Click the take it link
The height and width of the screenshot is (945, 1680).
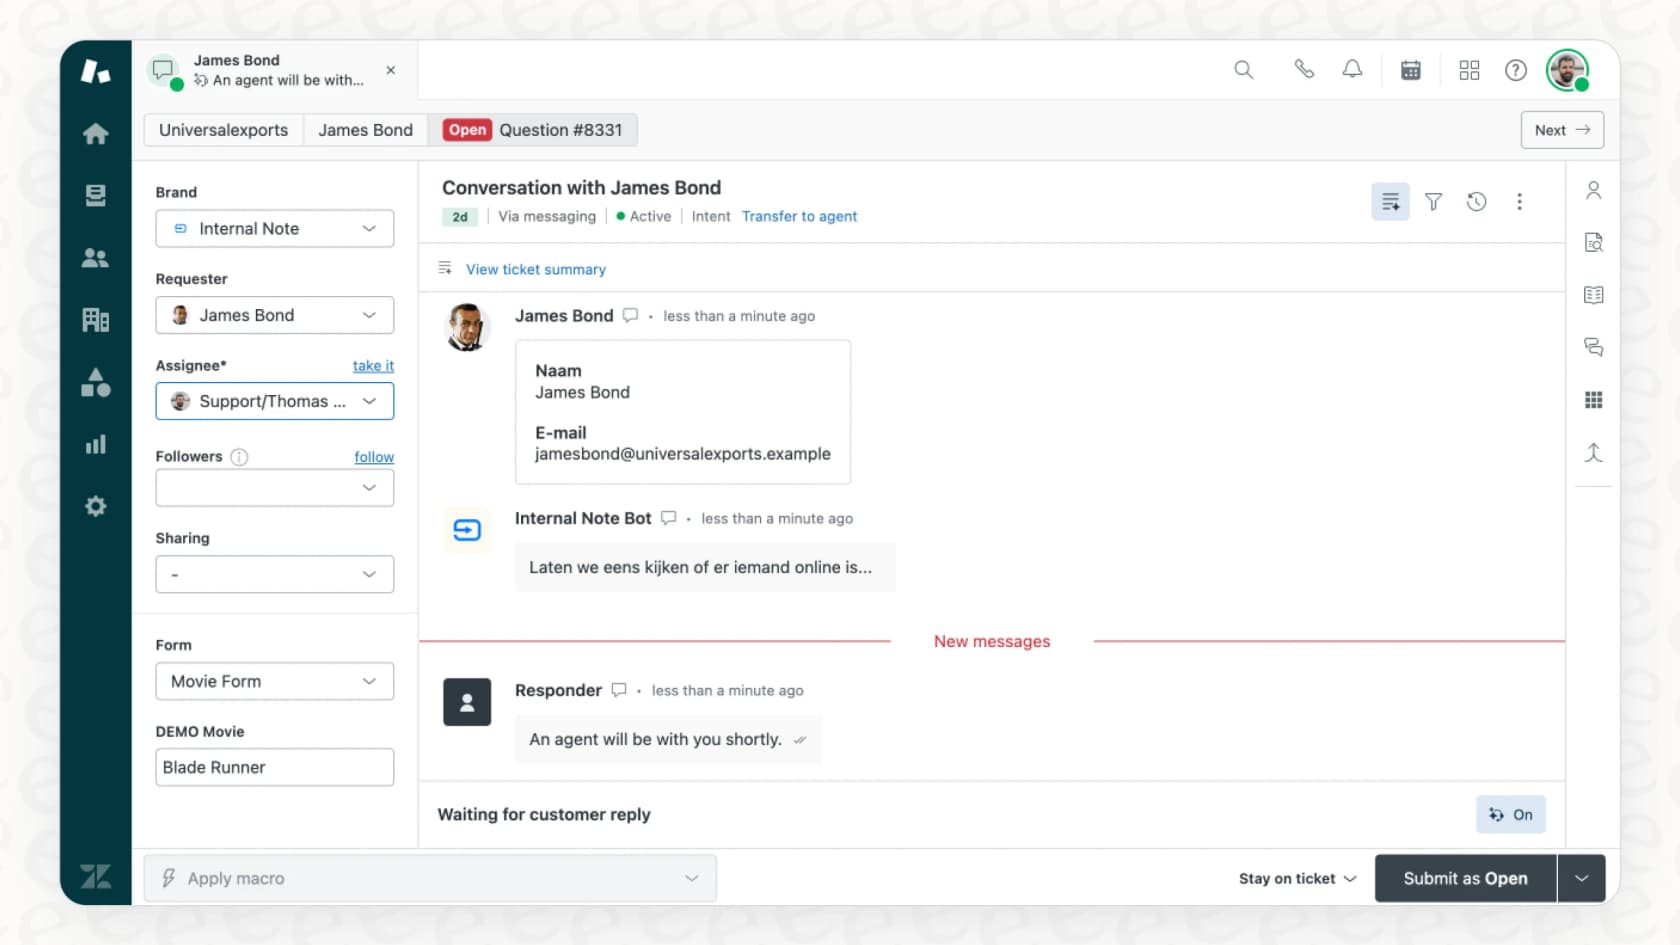[x=373, y=365]
